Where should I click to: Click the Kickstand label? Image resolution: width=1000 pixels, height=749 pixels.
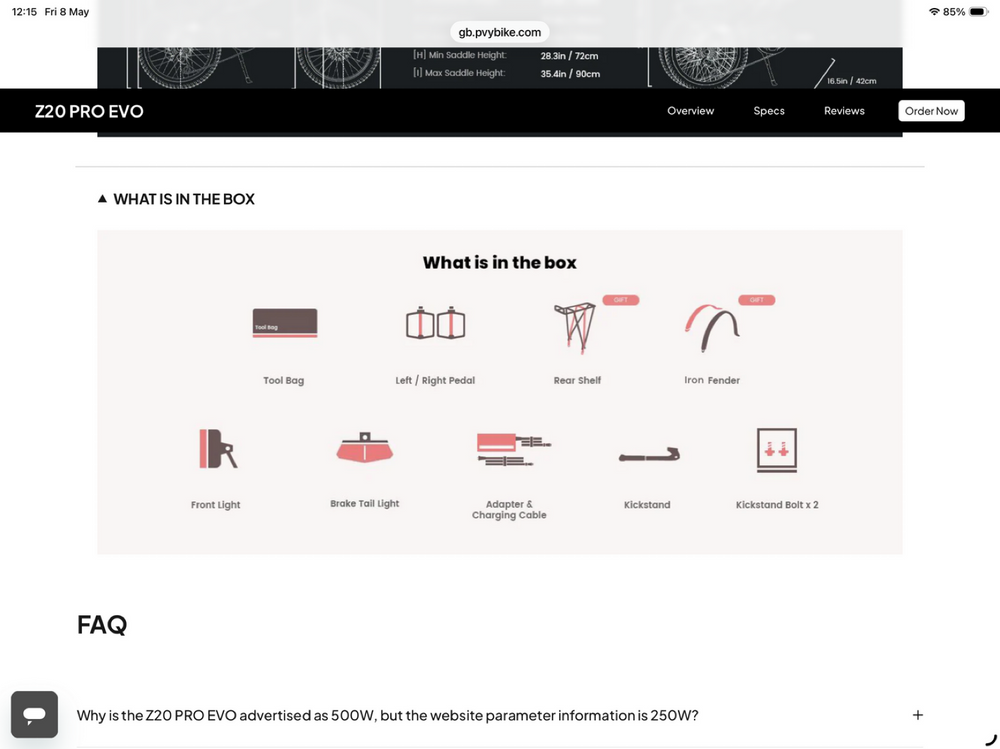pos(647,505)
